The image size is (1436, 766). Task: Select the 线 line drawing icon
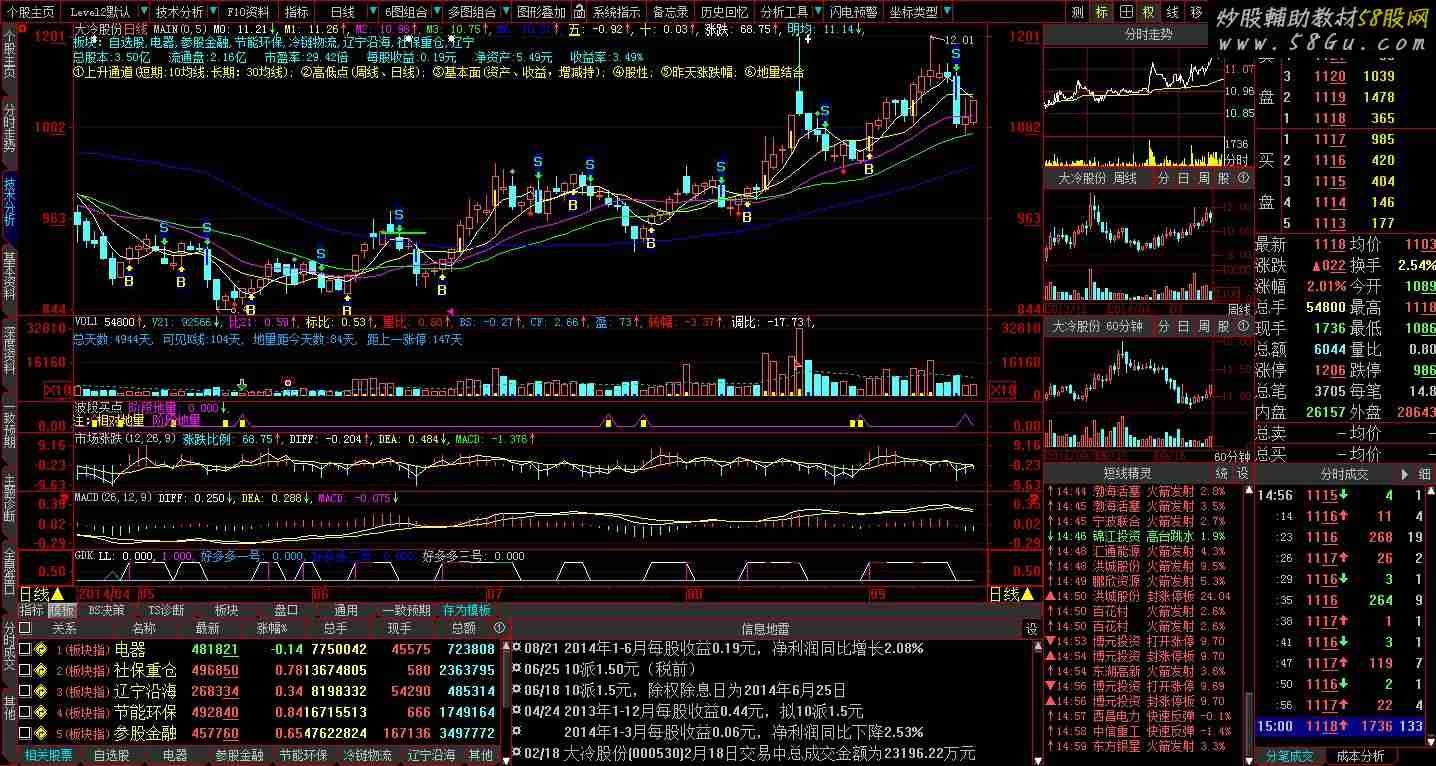tap(1173, 12)
